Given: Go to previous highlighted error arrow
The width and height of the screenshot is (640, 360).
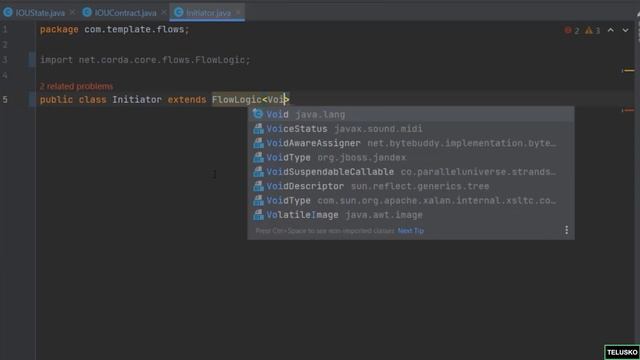Looking at the screenshot, I should [x=611, y=30].
